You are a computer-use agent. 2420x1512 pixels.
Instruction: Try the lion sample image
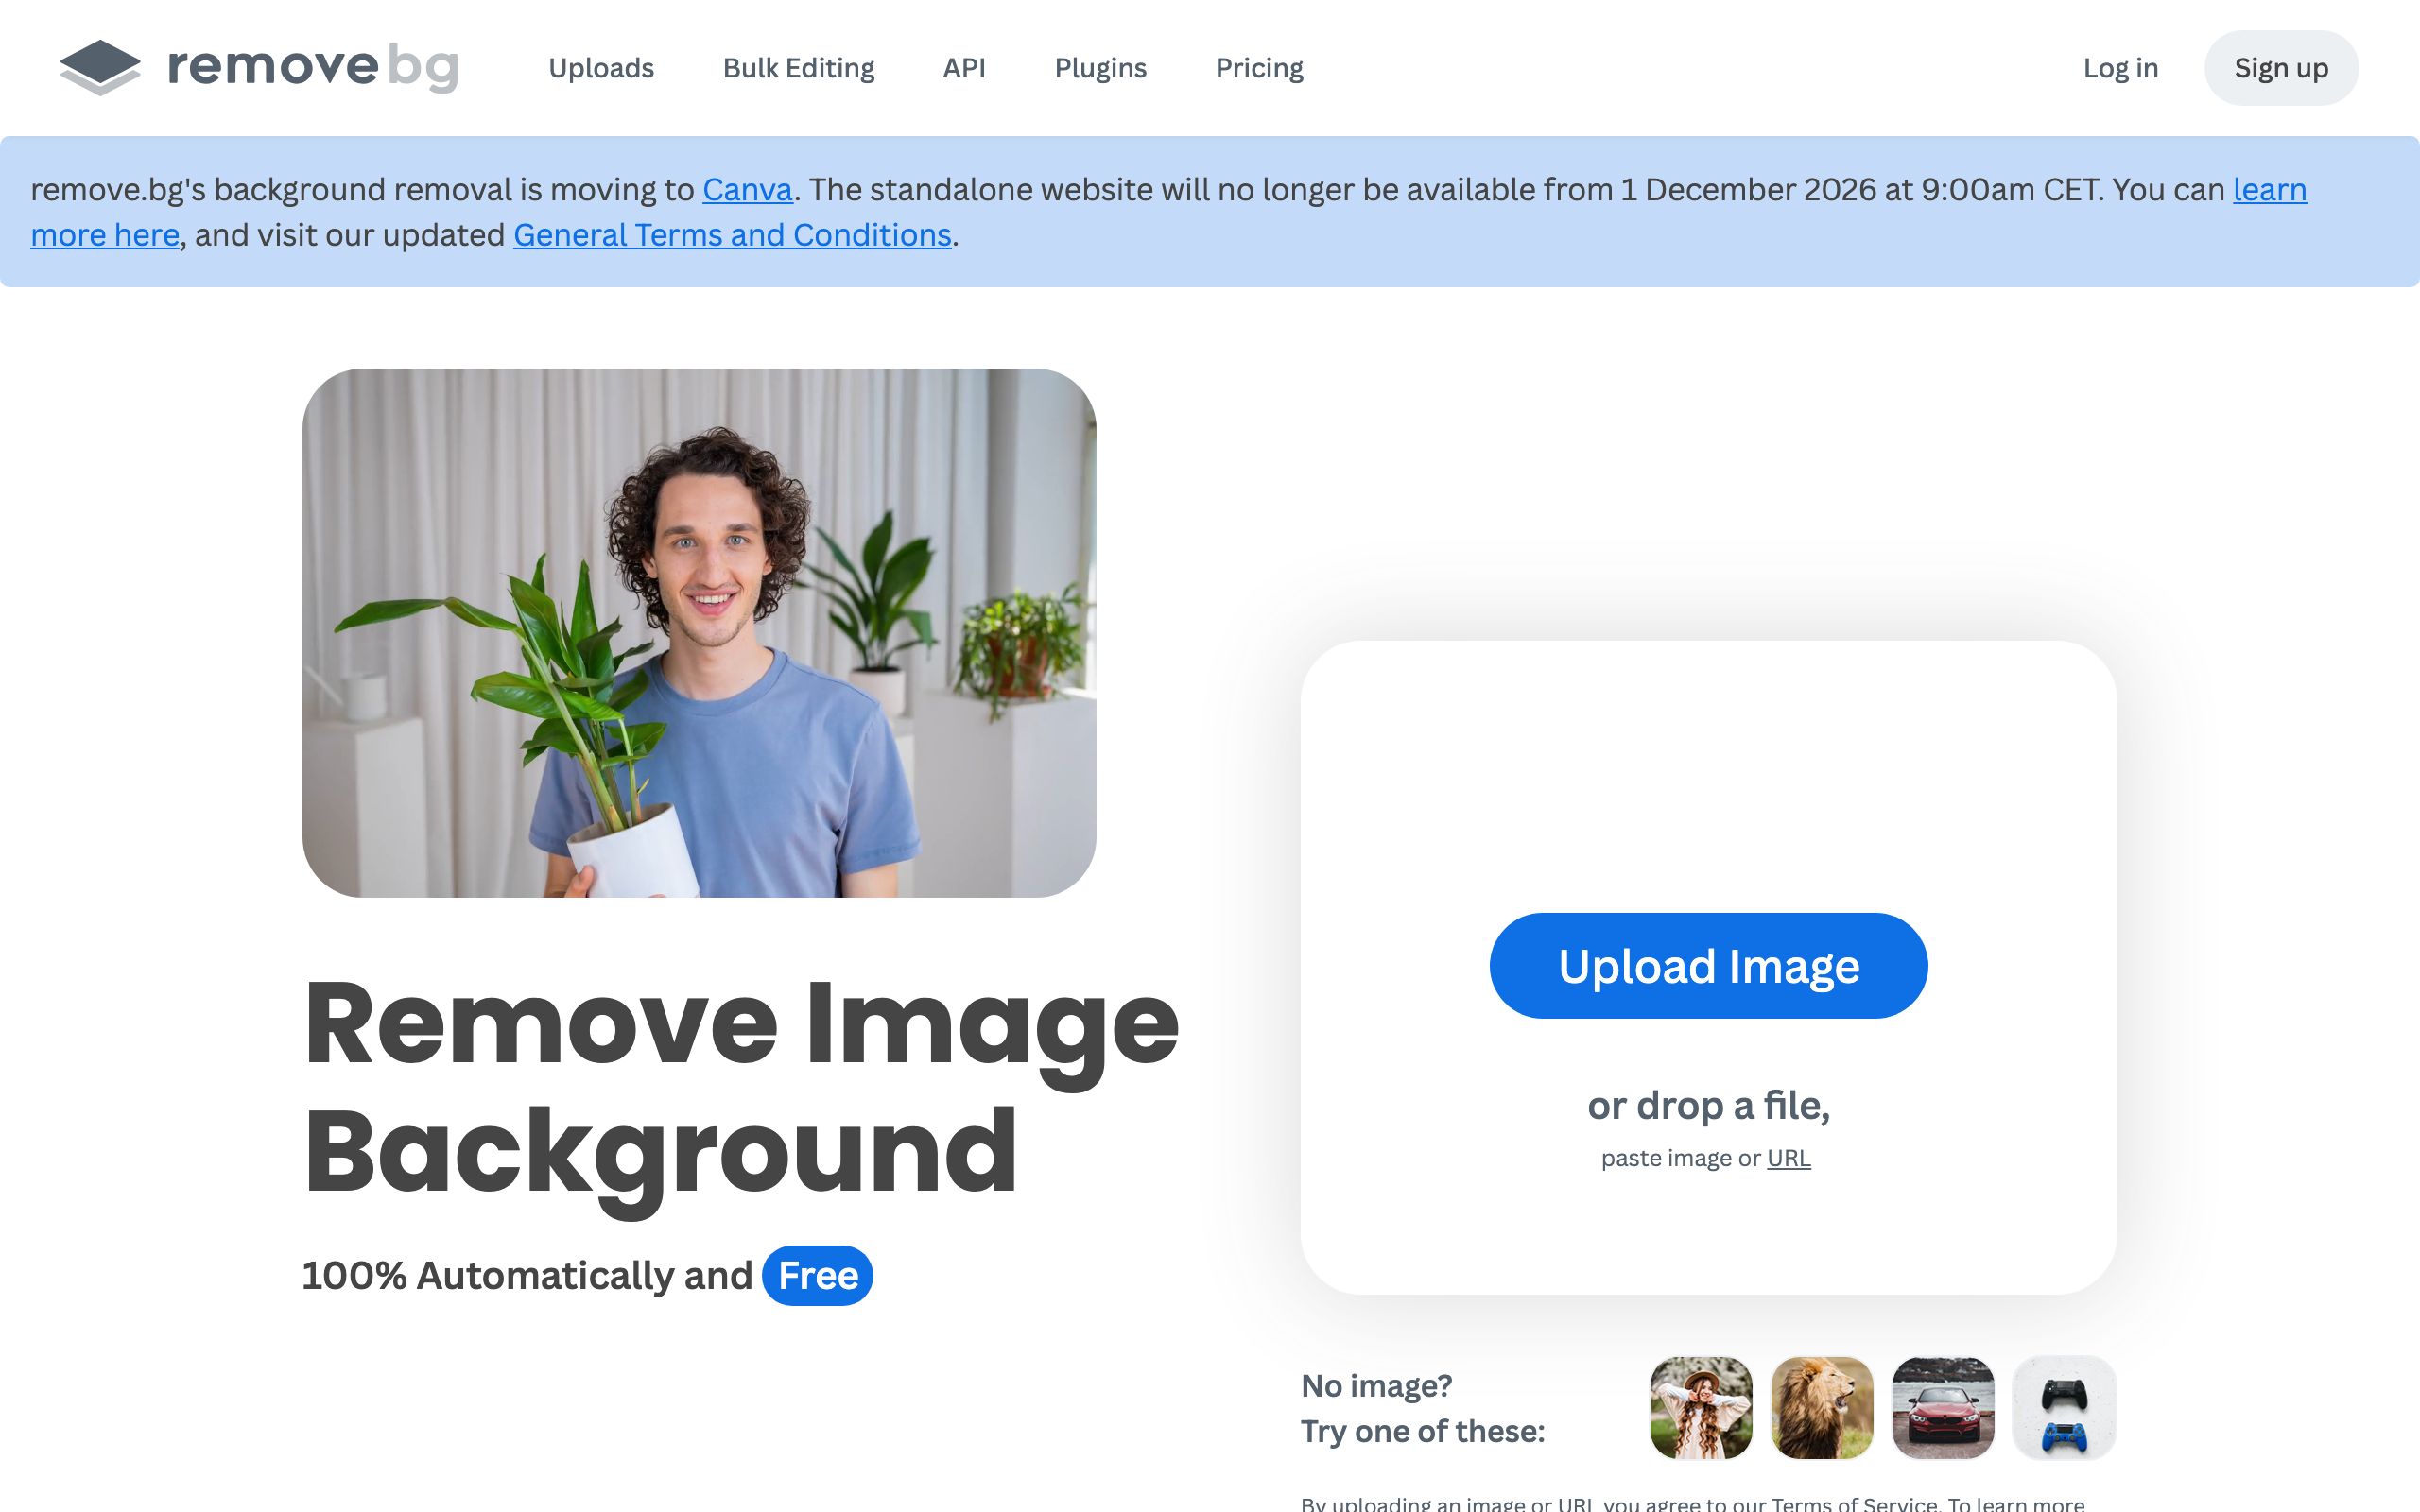(x=1822, y=1408)
